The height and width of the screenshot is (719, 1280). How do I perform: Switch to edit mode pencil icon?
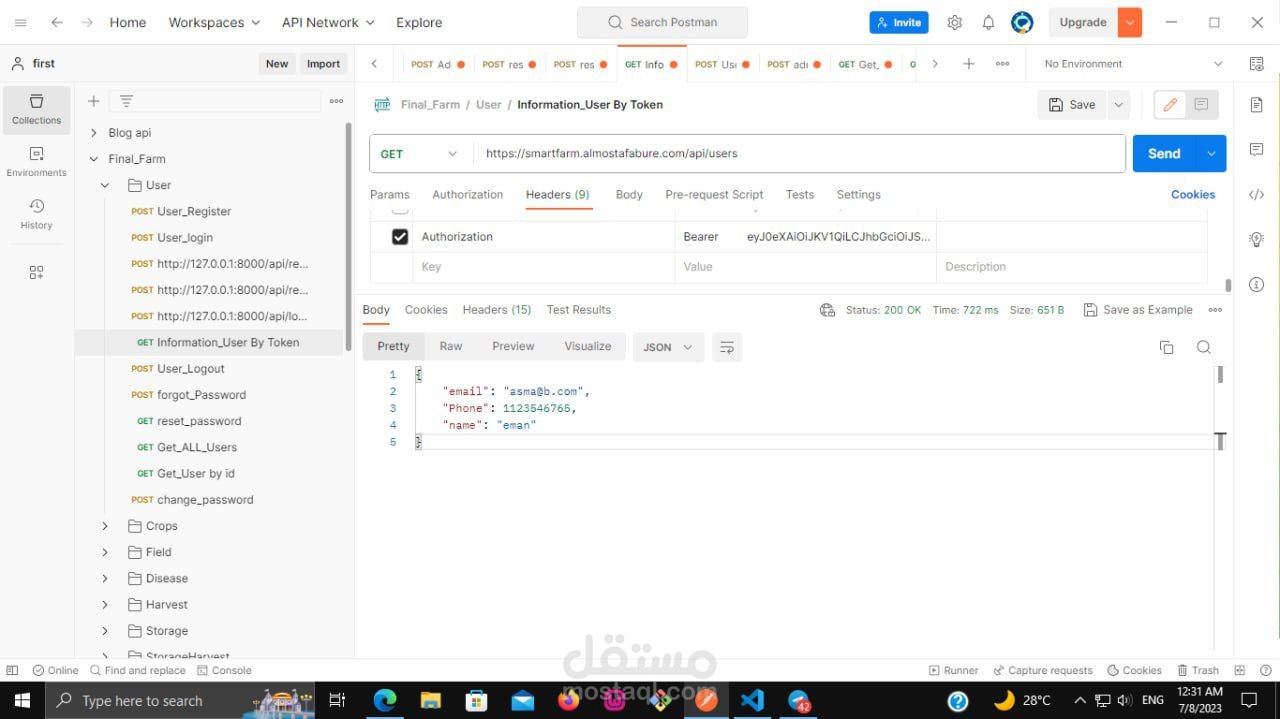(1169, 104)
